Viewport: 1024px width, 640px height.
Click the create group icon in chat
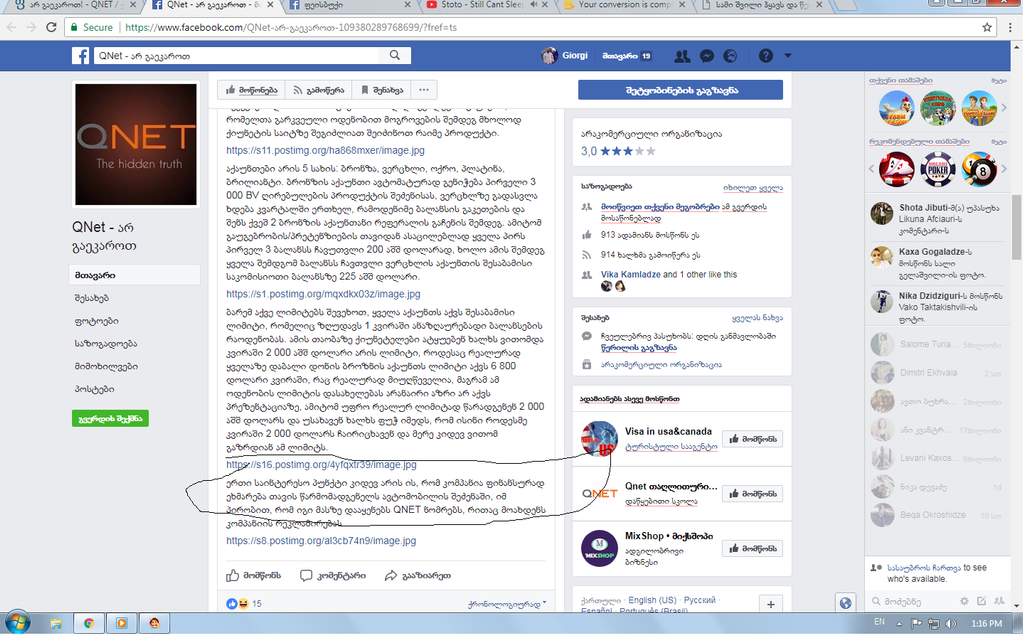(x=999, y=601)
